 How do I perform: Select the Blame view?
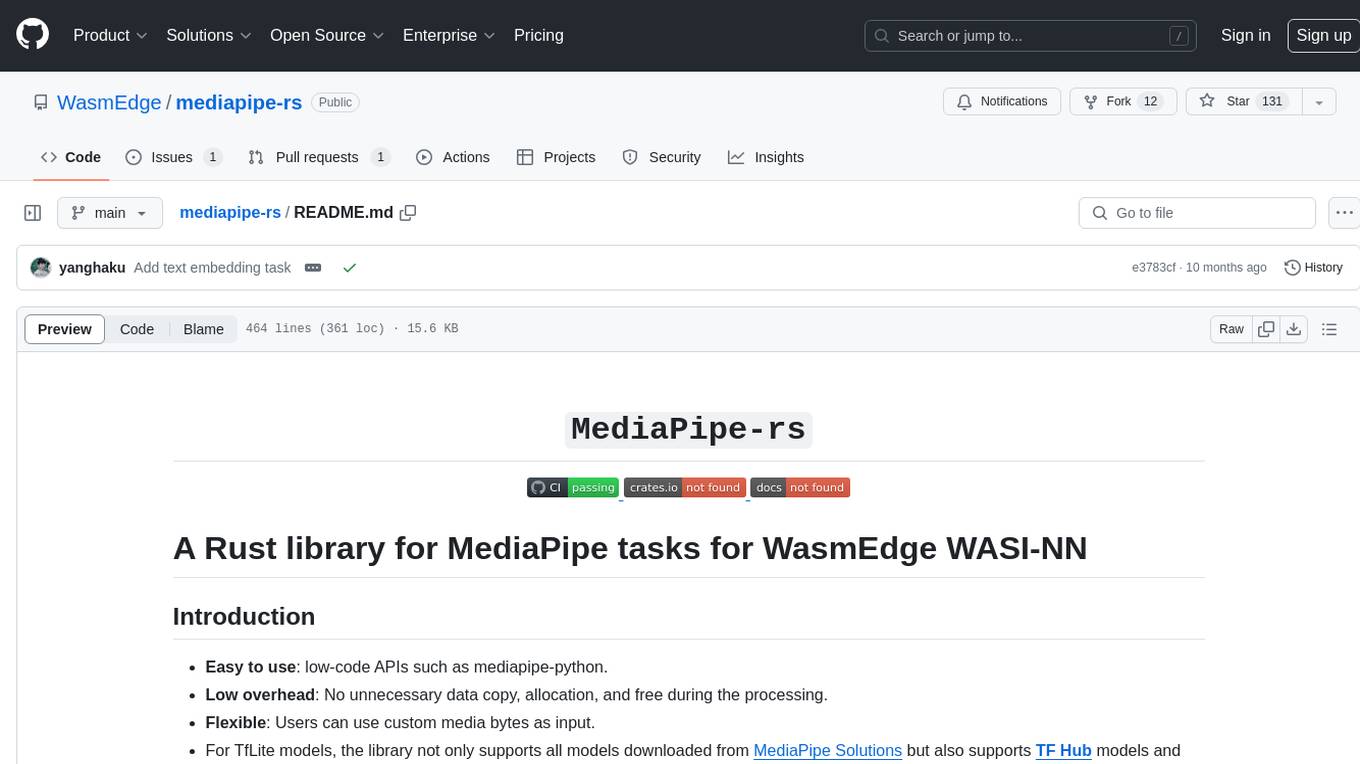point(203,329)
